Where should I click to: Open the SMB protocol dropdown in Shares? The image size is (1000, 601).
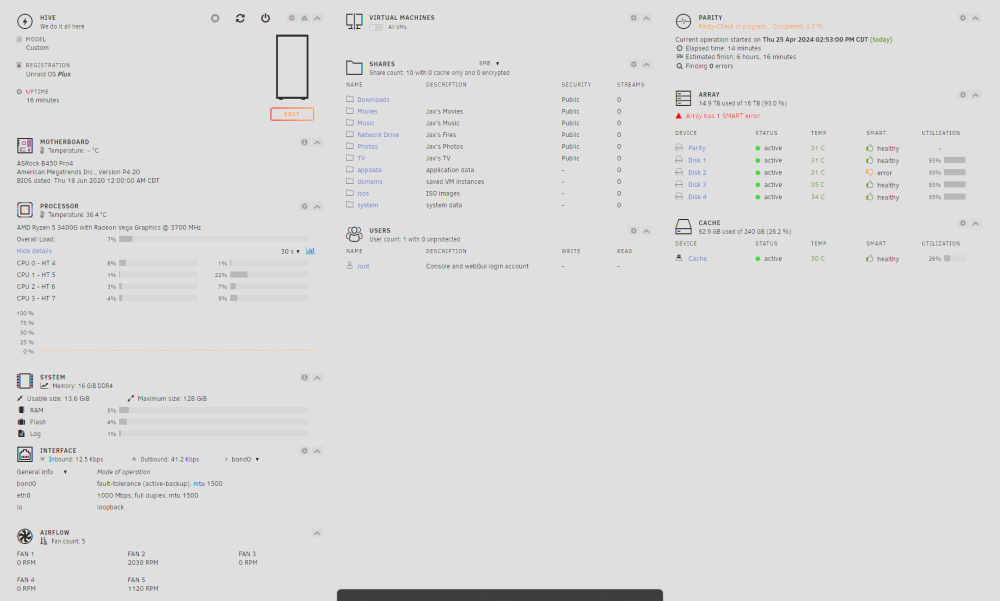point(489,64)
